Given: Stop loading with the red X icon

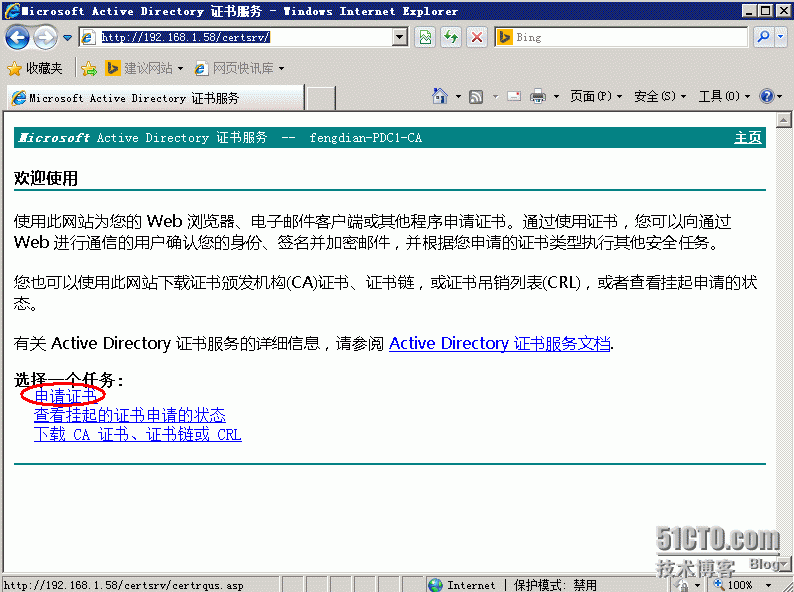Looking at the screenshot, I should tap(477, 37).
